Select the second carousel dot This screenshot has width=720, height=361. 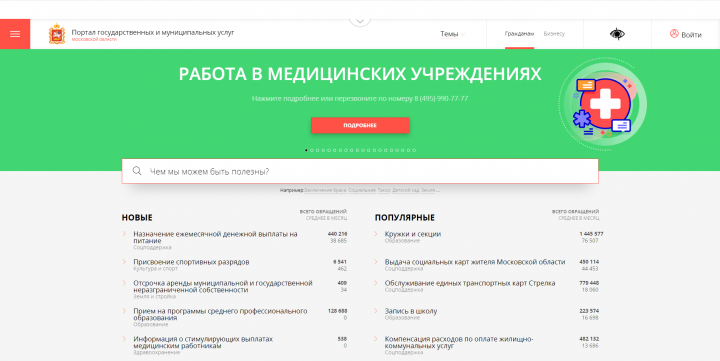click(x=312, y=150)
